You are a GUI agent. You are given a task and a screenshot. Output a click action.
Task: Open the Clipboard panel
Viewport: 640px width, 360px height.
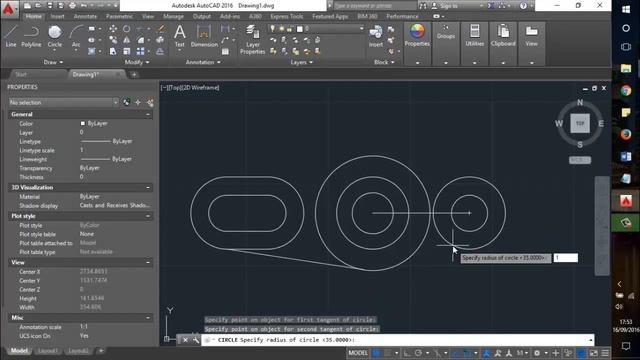pyautogui.click(x=503, y=35)
